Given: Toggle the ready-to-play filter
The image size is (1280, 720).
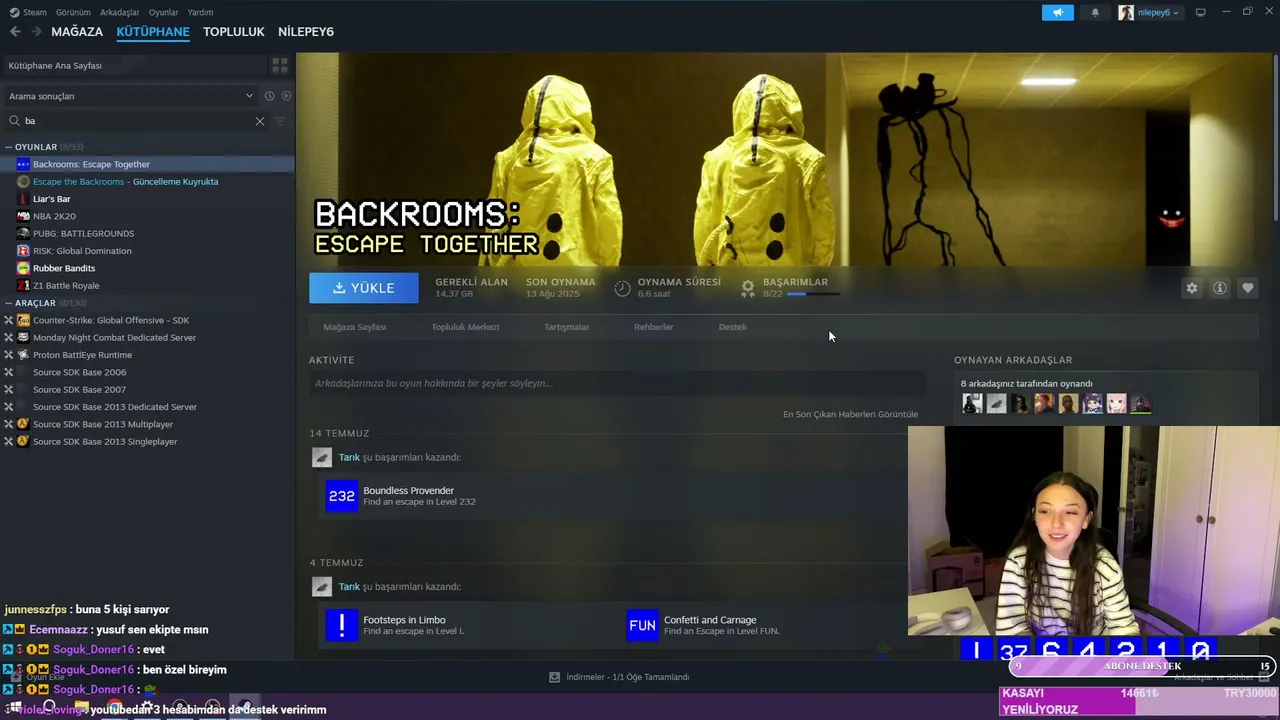Looking at the screenshot, I should coord(286,96).
